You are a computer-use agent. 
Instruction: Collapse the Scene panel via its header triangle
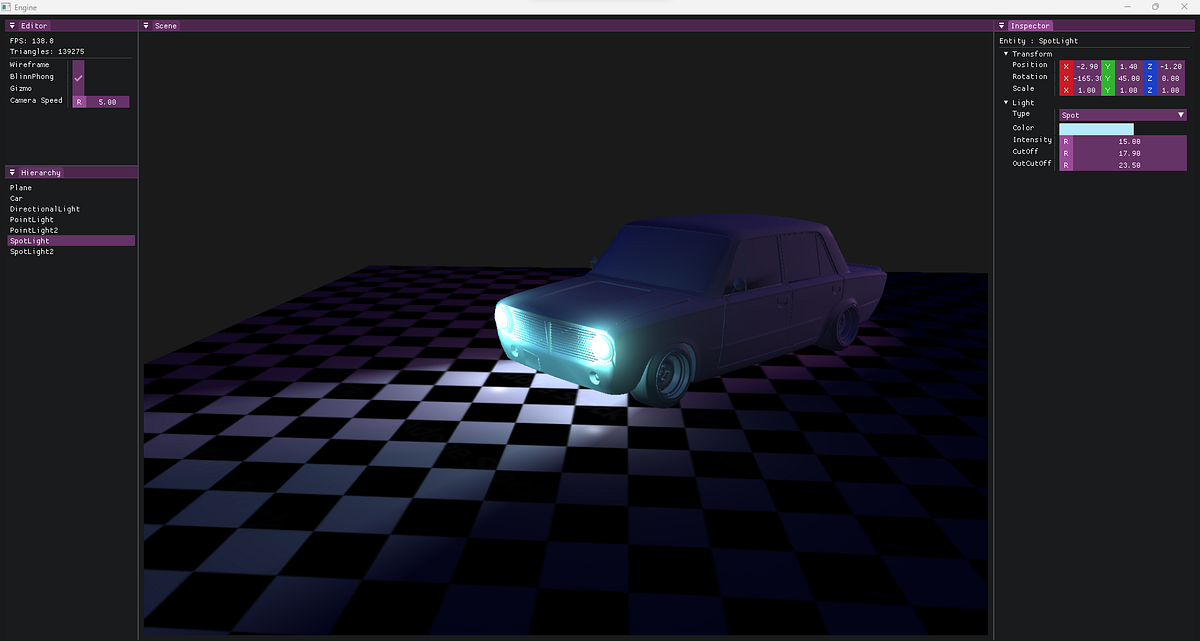tap(146, 25)
